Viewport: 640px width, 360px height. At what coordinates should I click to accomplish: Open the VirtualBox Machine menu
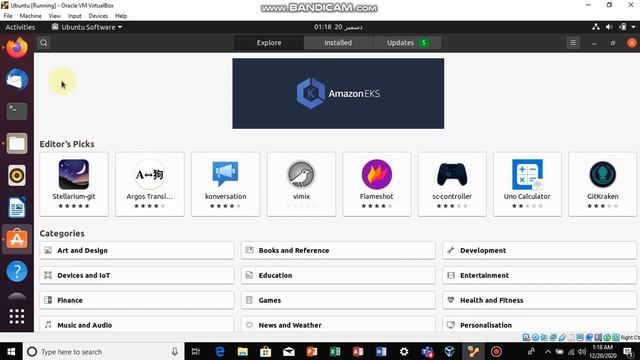point(31,16)
